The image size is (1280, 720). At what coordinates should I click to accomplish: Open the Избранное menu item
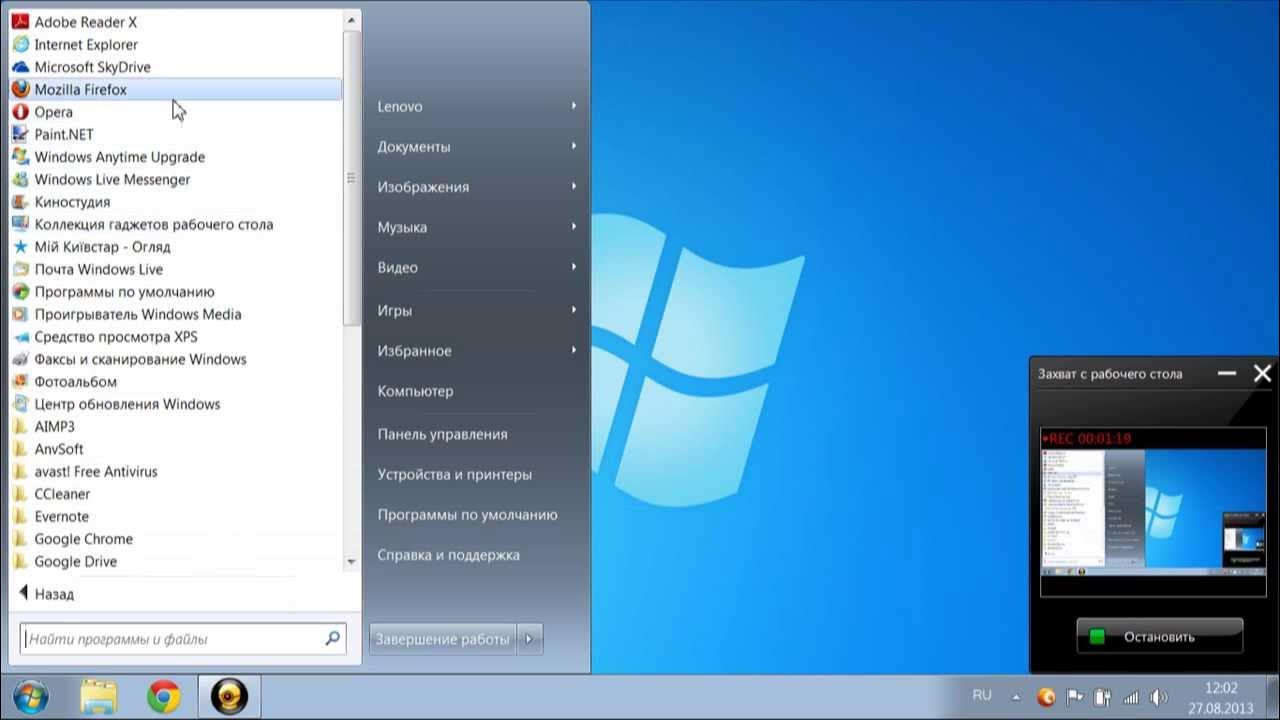[477, 351]
